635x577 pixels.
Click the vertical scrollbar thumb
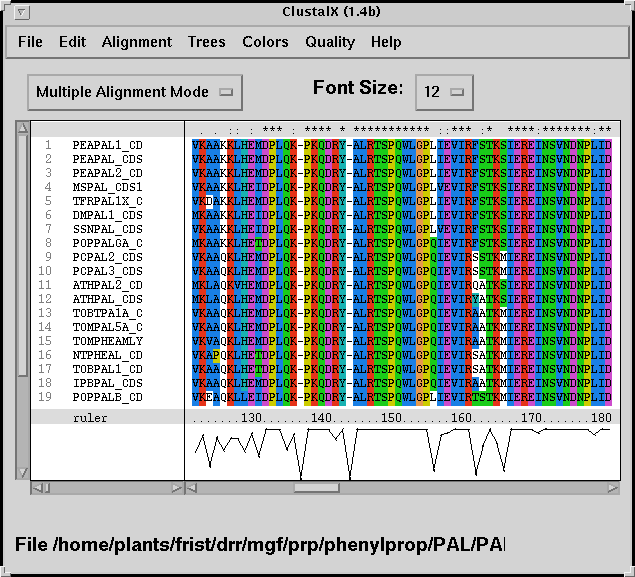pos(23,255)
